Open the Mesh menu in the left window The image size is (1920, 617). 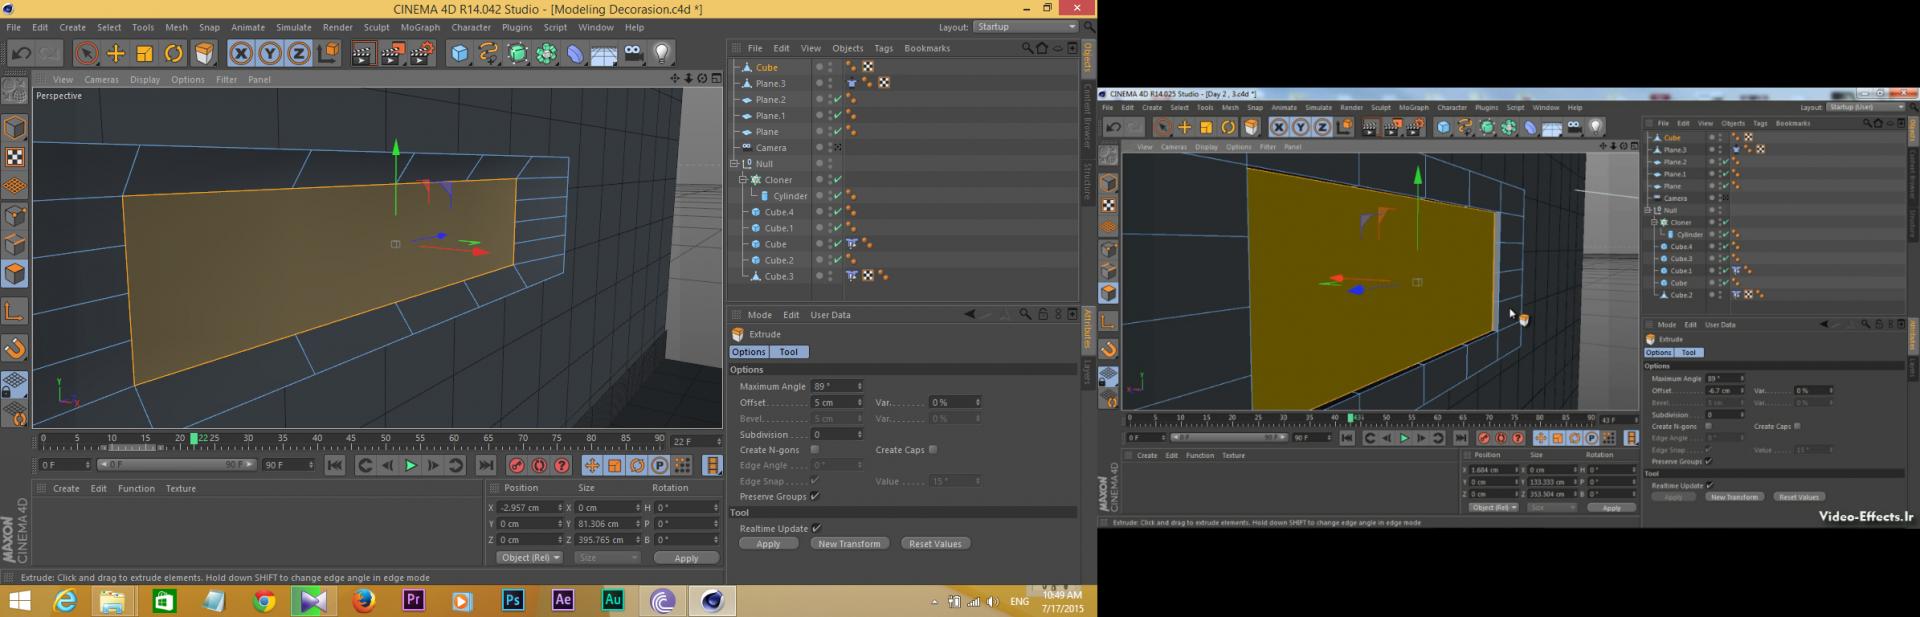click(x=176, y=27)
